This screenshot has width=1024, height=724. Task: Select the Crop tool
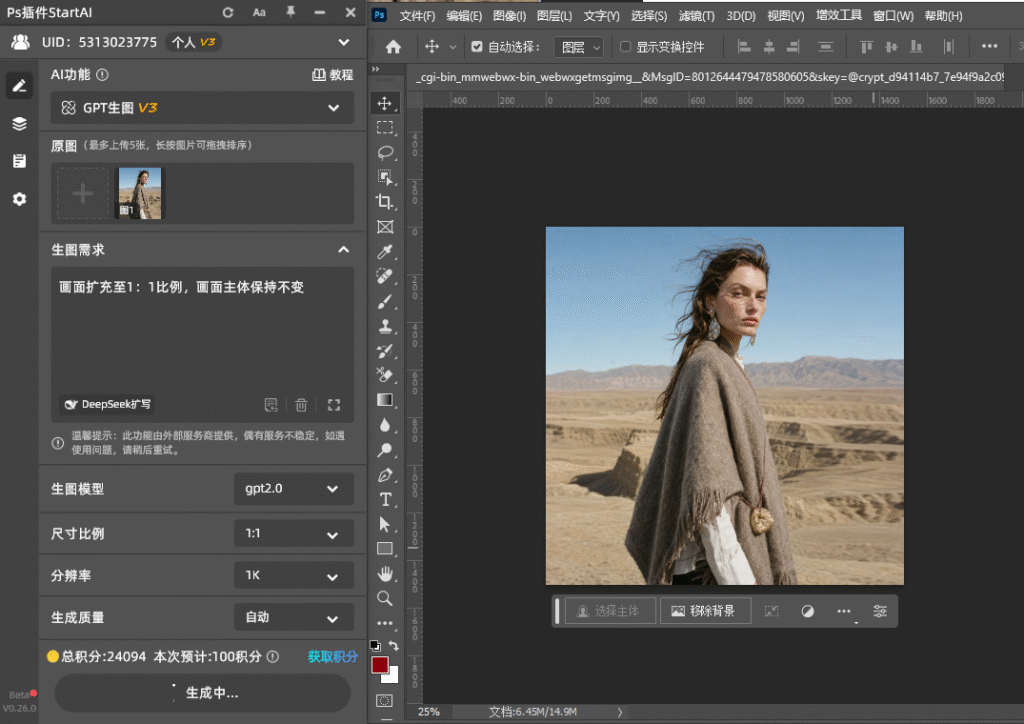pyautogui.click(x=385, y=202)
